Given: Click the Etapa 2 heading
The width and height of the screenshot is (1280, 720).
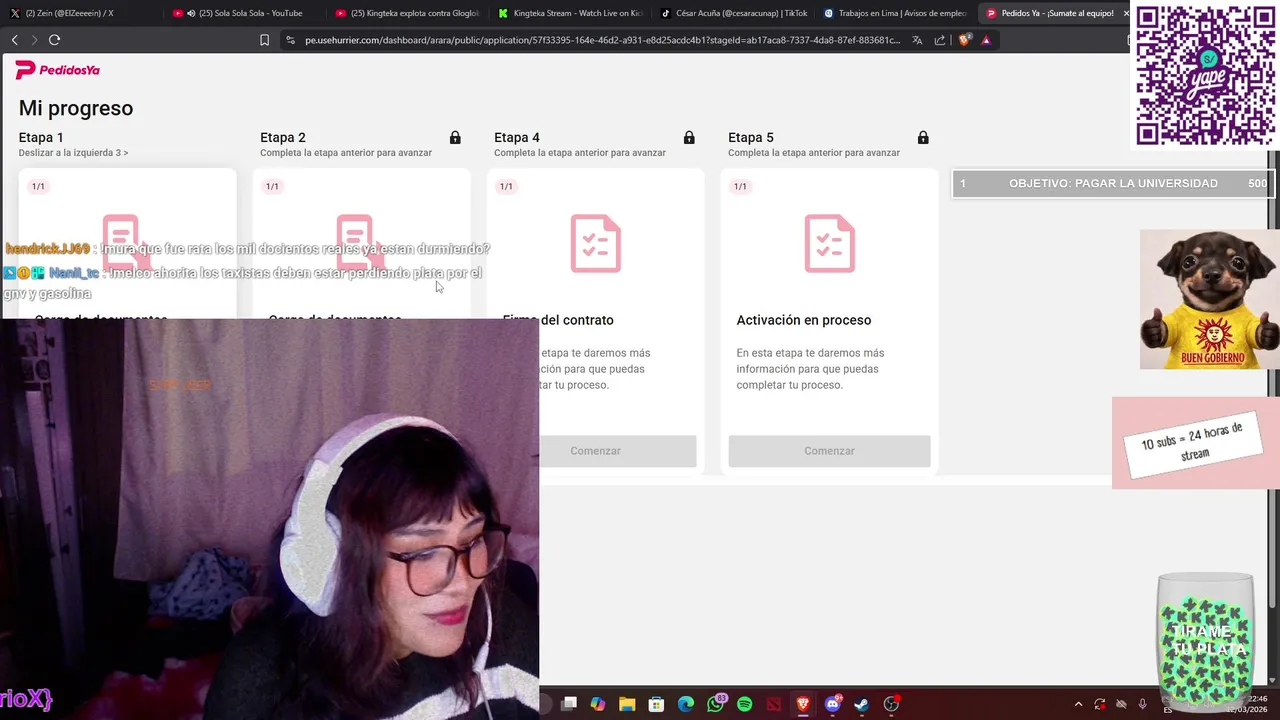Looking at the screenshot, I should coord(283,138).
